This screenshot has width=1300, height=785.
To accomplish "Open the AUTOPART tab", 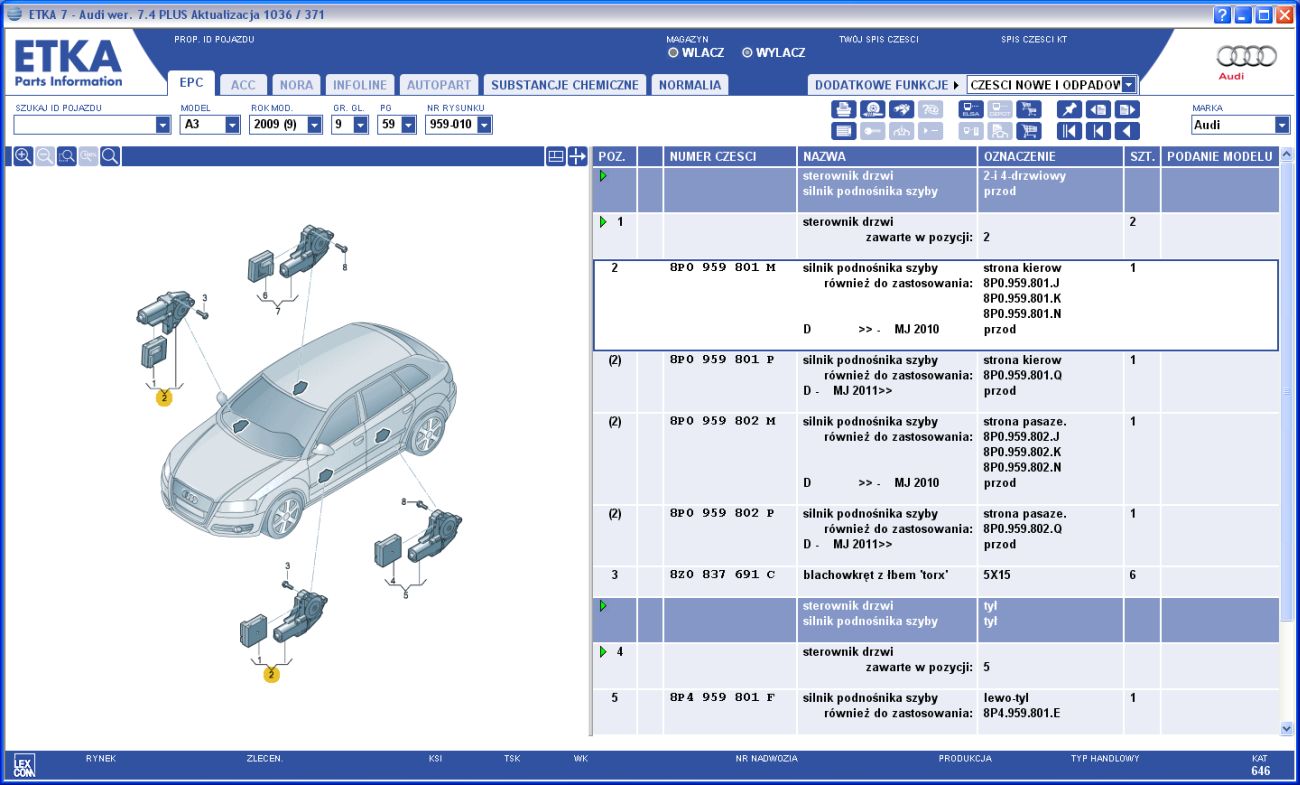I will pyautogui.click(x=438, y=85).
